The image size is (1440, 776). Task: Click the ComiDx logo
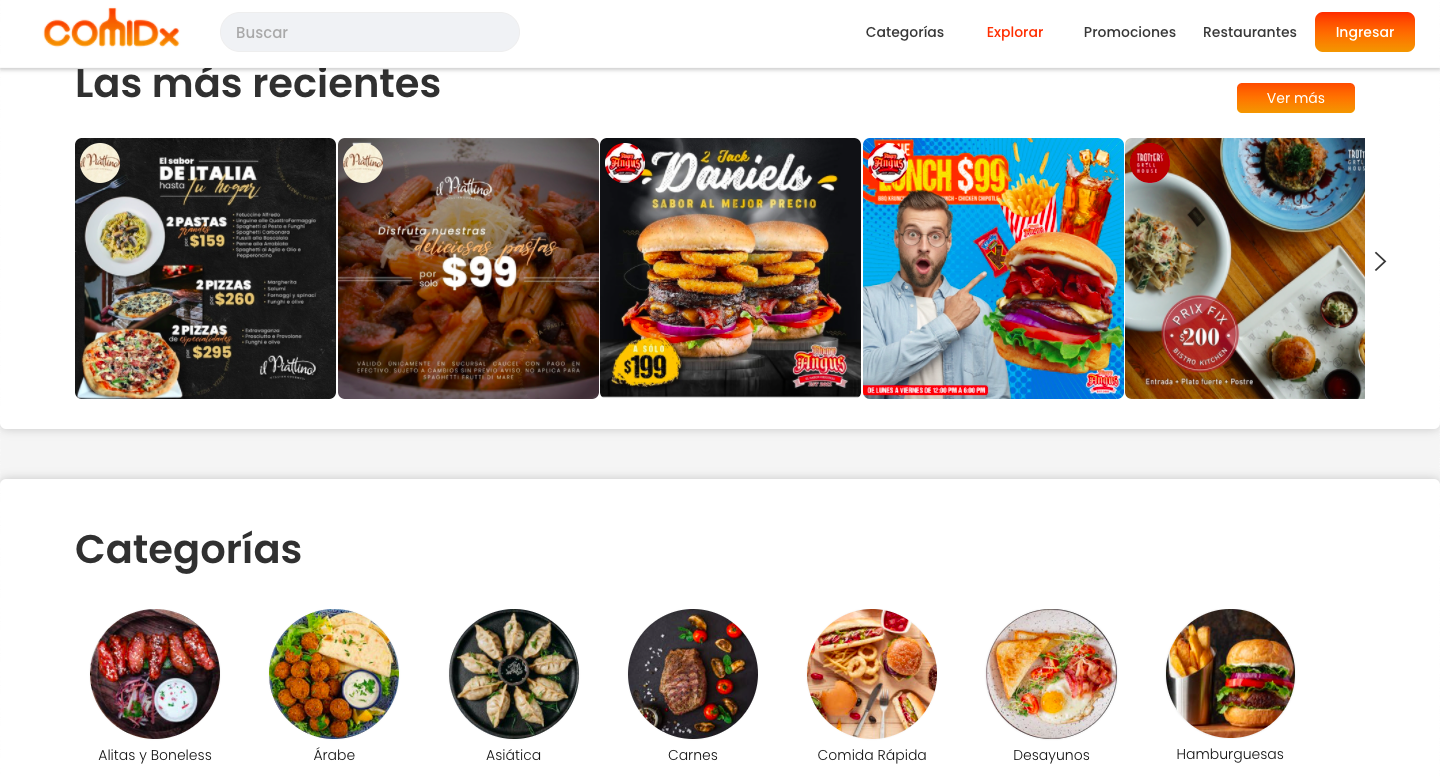111,29
